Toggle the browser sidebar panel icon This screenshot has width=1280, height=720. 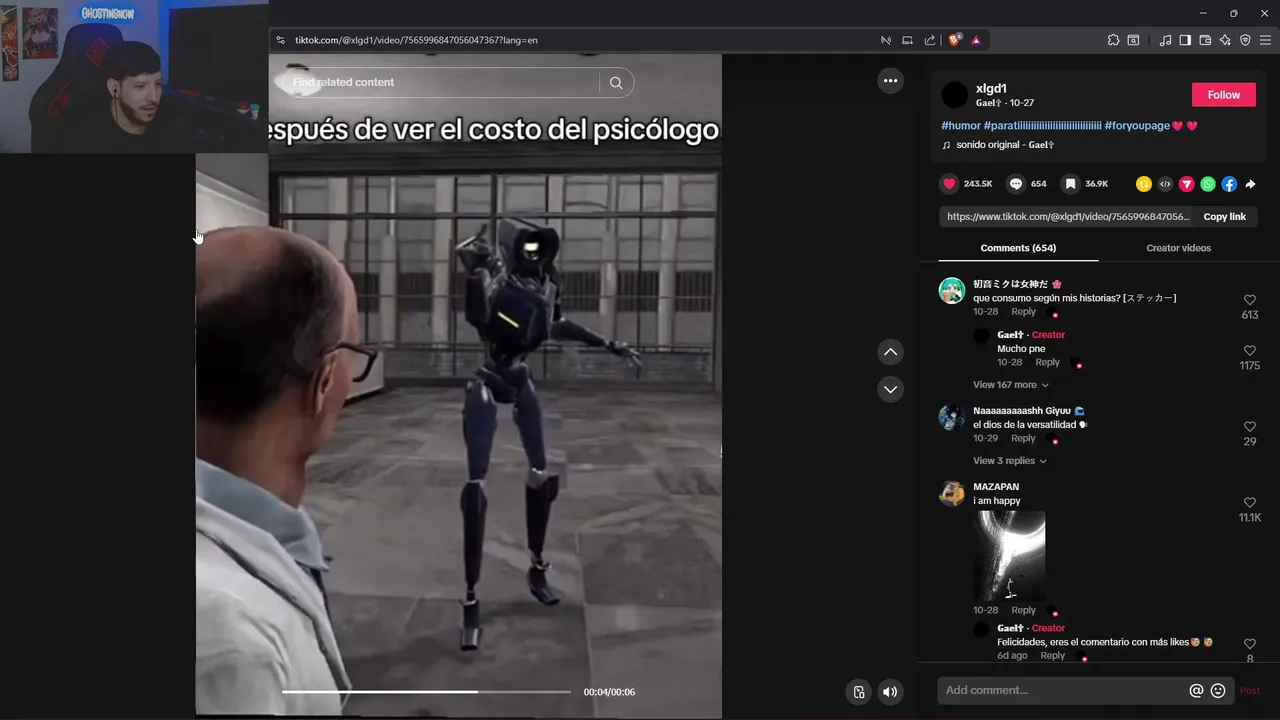pos(1185,40)
